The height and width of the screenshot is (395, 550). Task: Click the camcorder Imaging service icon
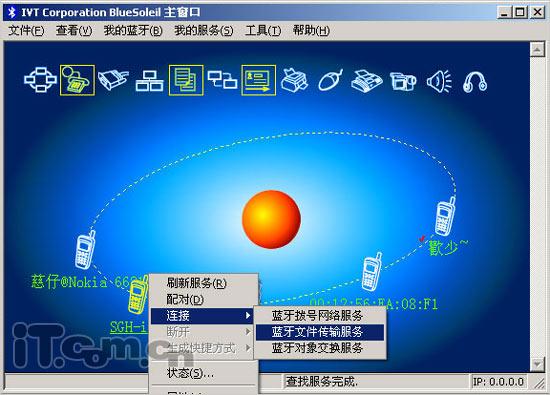[403, 81]
